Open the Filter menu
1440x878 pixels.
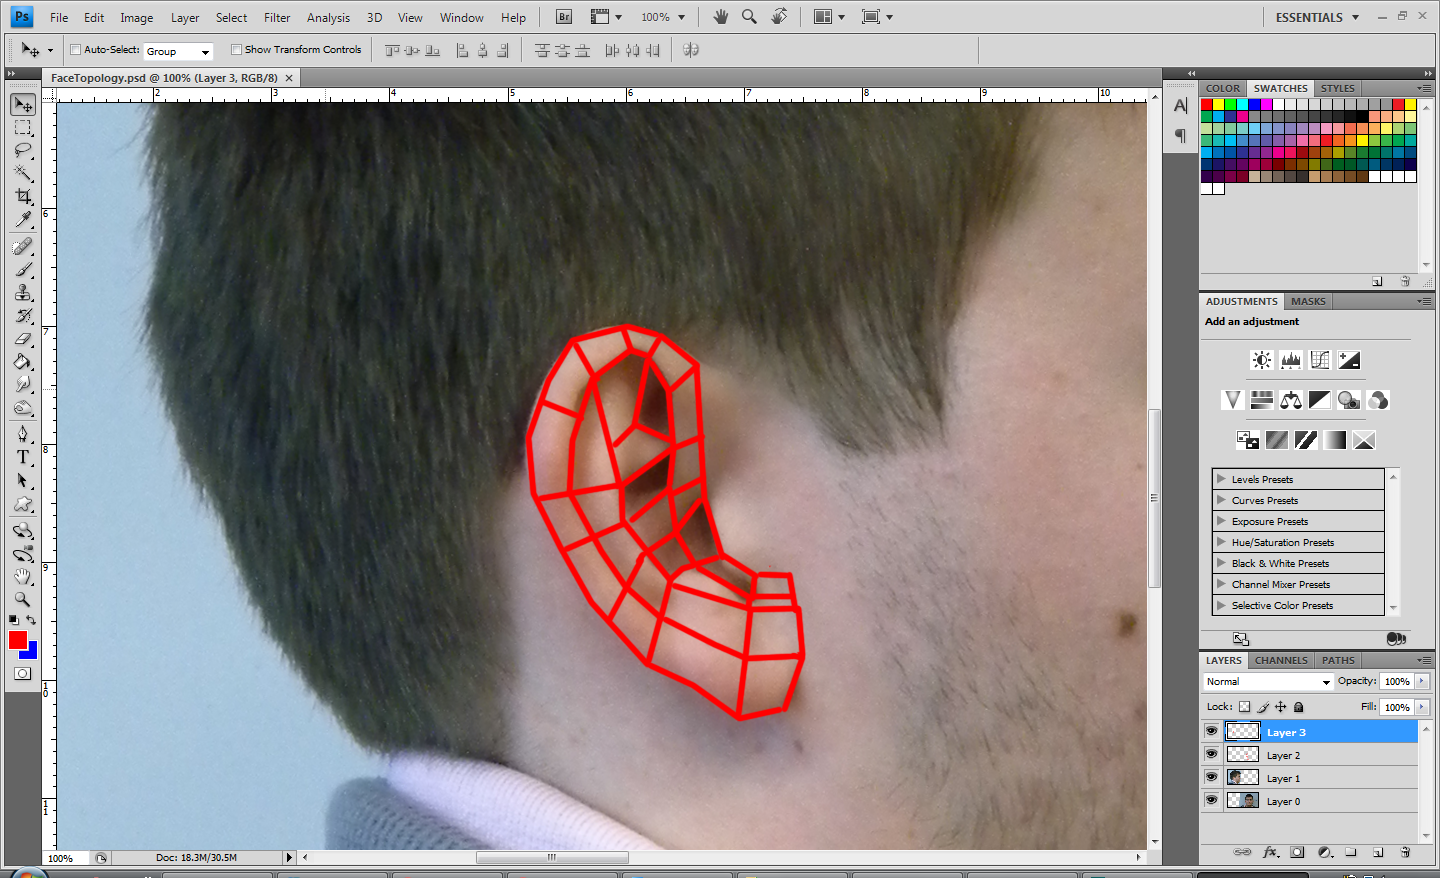coord(277,17)
